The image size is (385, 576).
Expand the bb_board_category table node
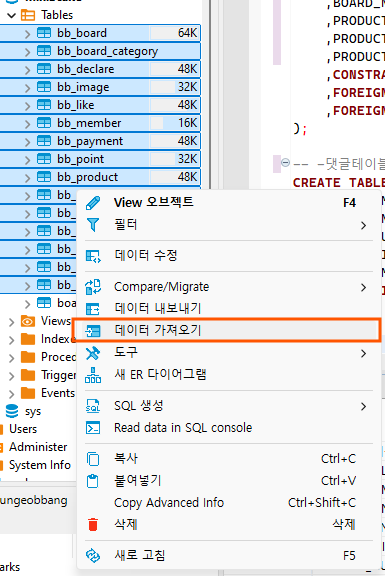point(28,52)
